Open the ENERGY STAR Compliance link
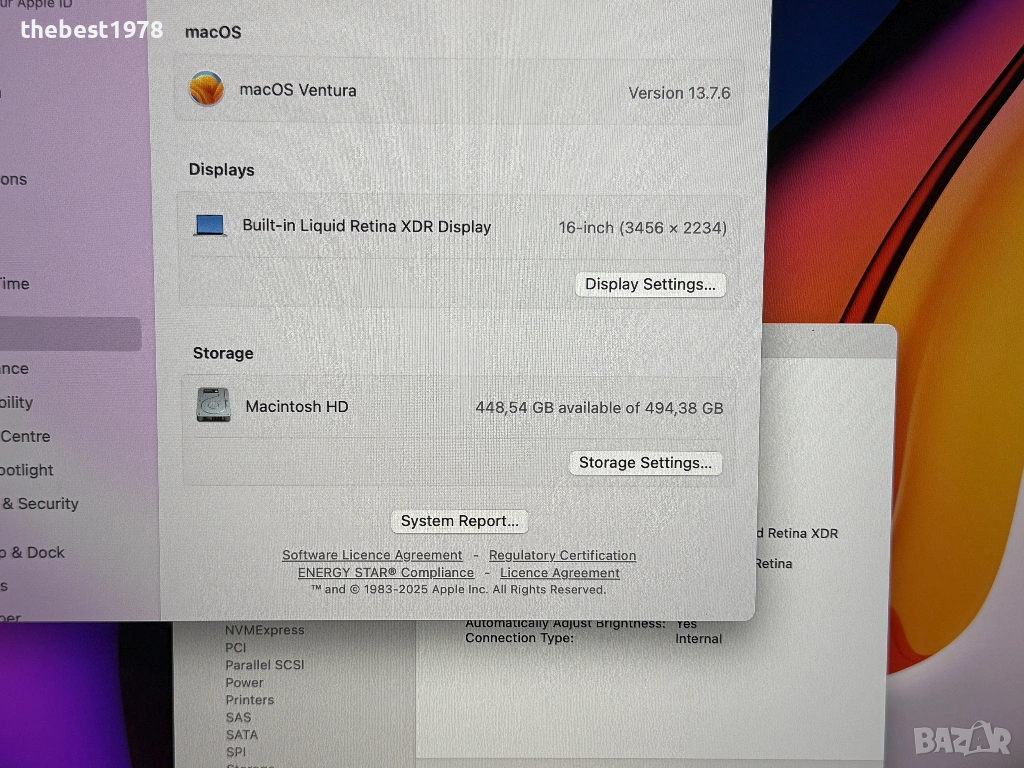Image resolution: width=1024 pixels, height=768 pixels. coord(386,573)
